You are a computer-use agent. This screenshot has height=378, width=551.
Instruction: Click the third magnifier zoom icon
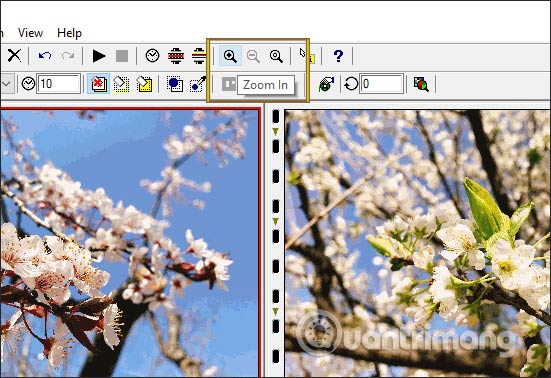point(276,56)
